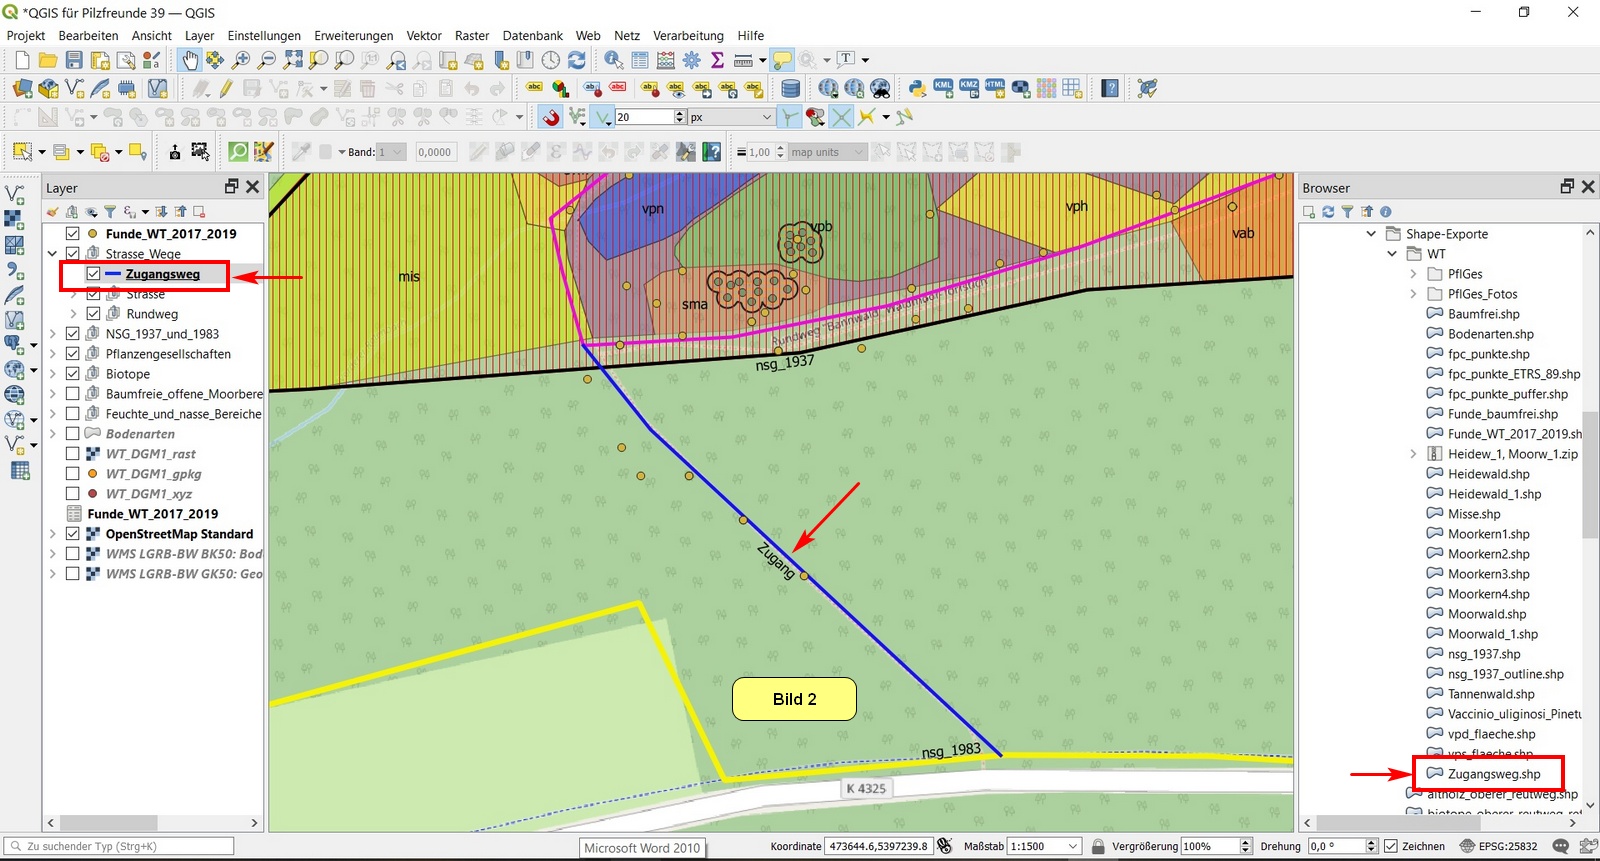The image size is (1600, 861).
Task: Click the Identify Features tool
Action: (x=613, y=60)
